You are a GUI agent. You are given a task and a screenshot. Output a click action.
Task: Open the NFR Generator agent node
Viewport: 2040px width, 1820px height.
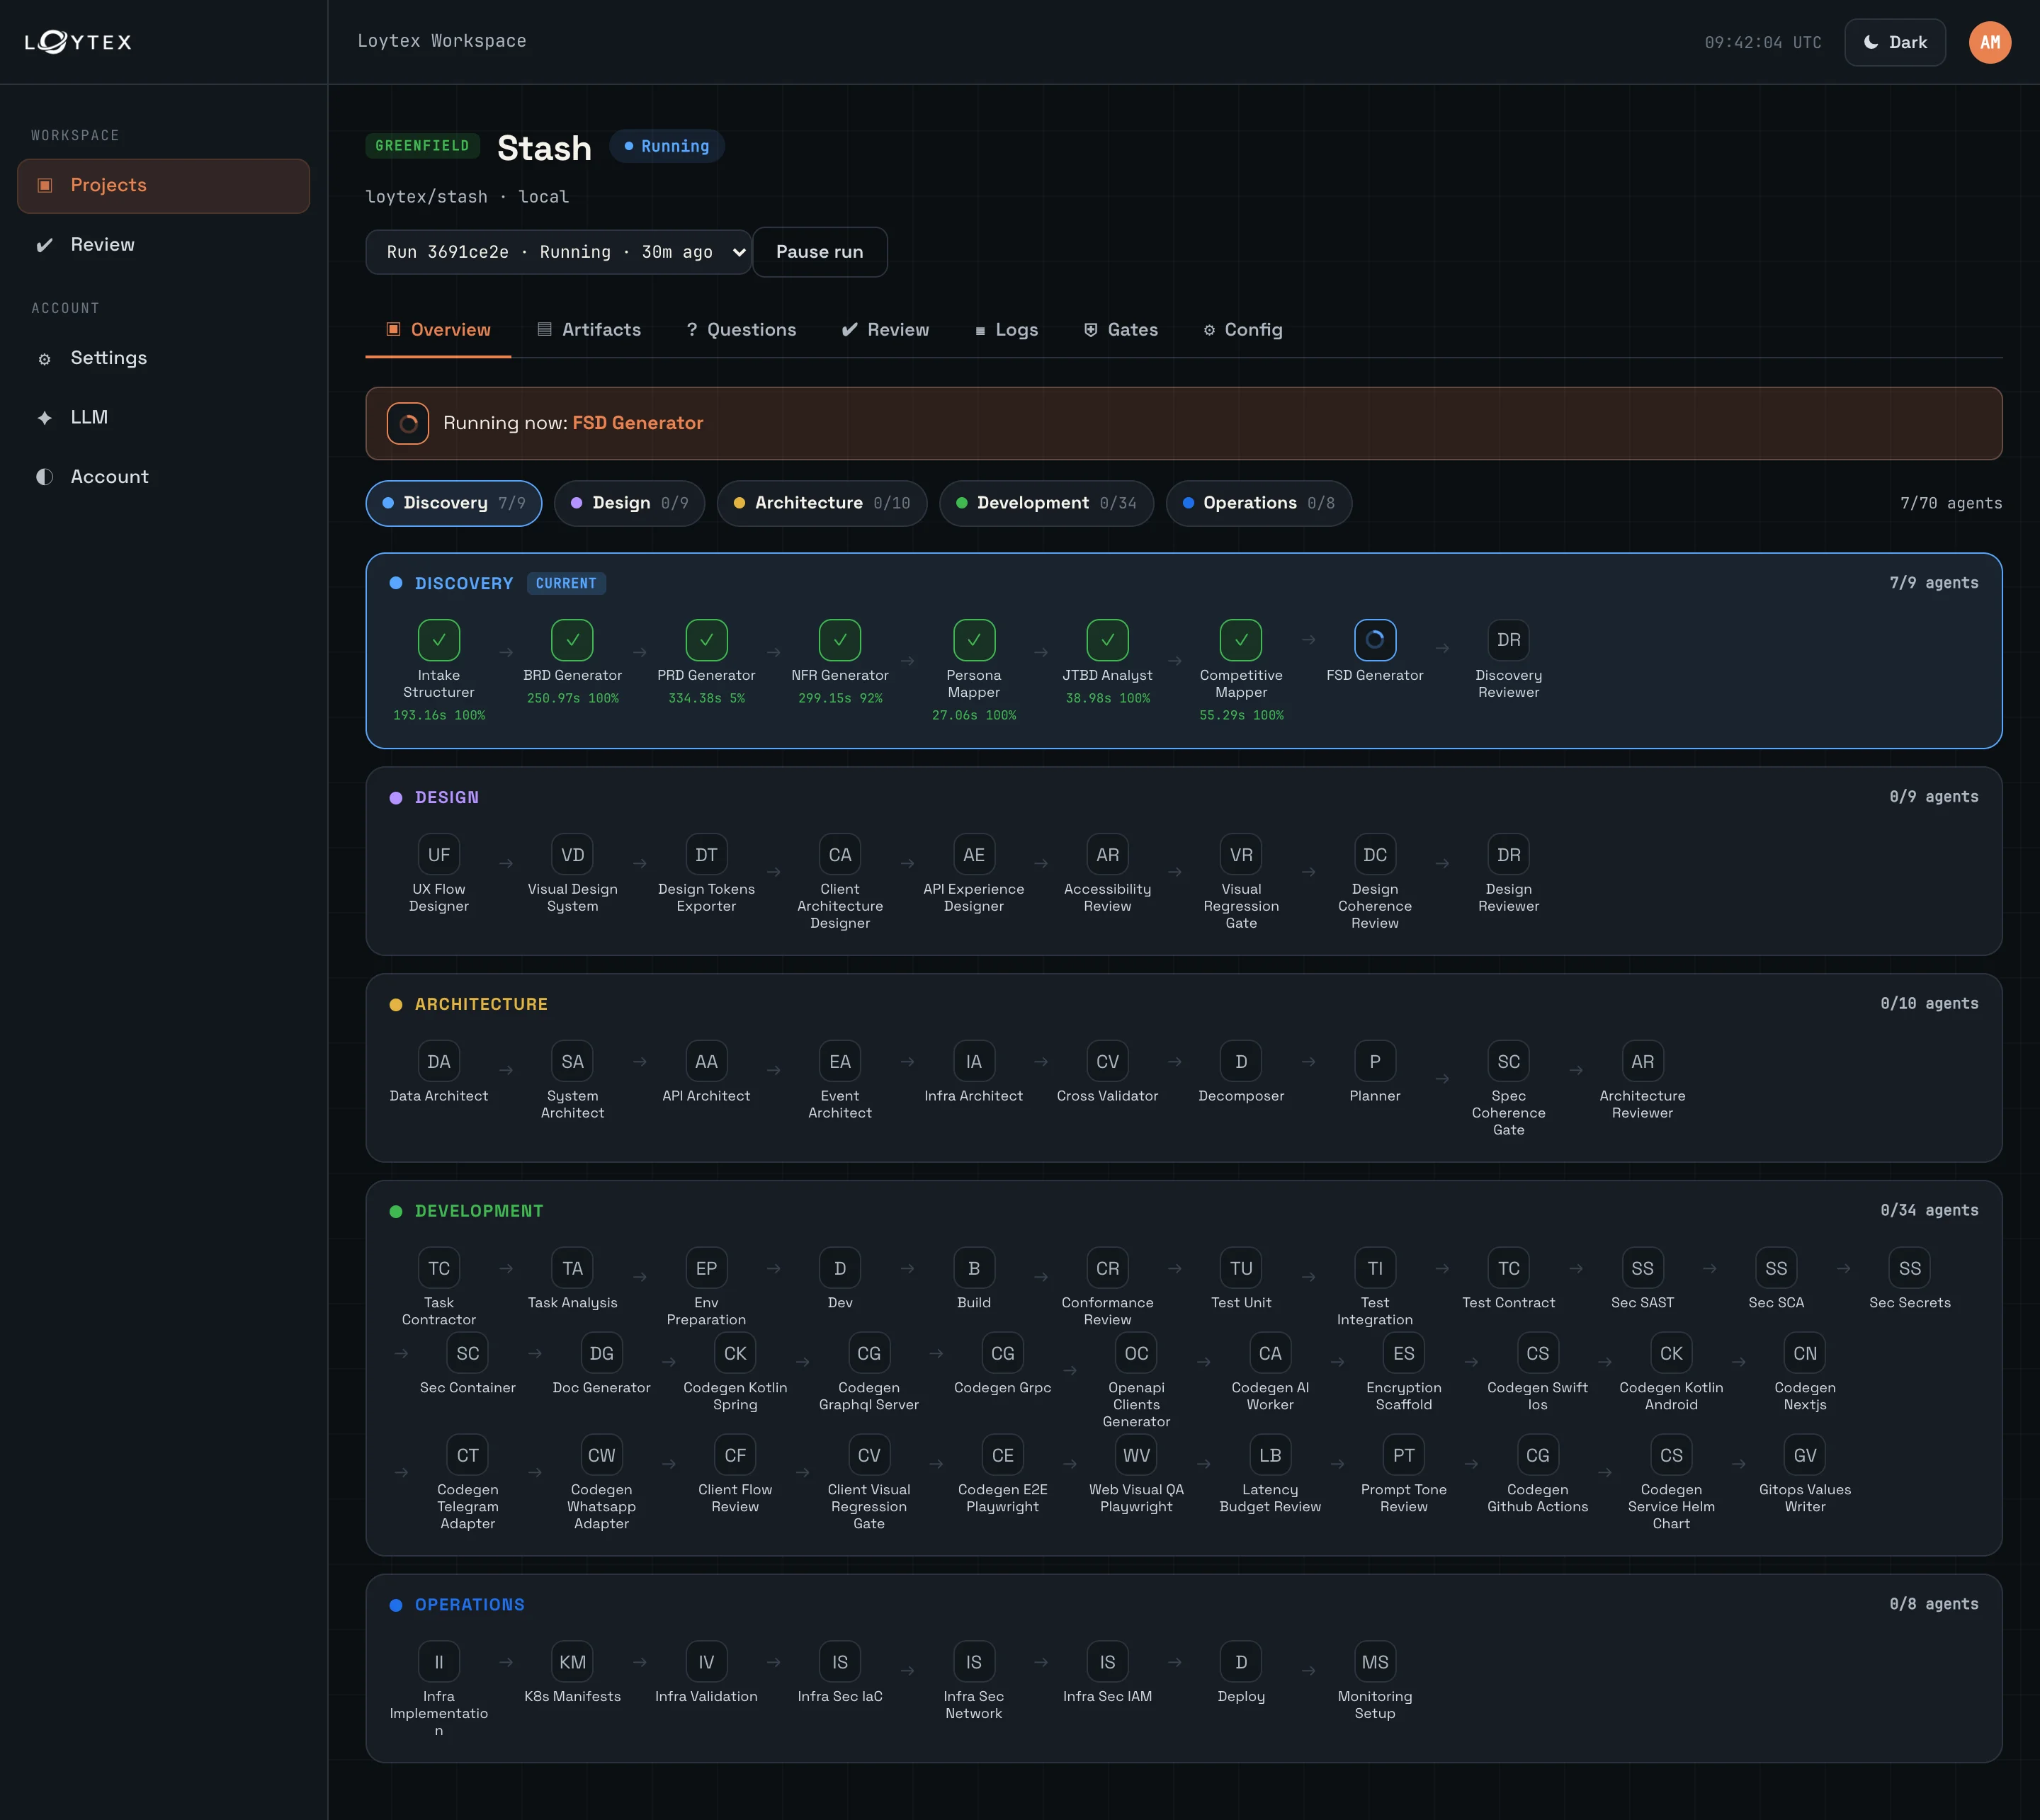tap(840, 640)
